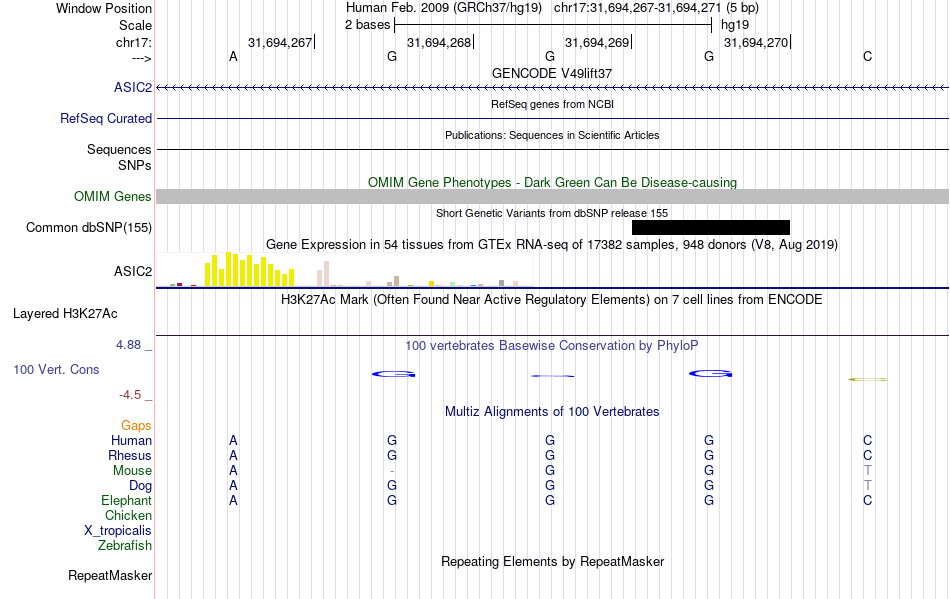Click the Human alignment row label

(131, 440)
